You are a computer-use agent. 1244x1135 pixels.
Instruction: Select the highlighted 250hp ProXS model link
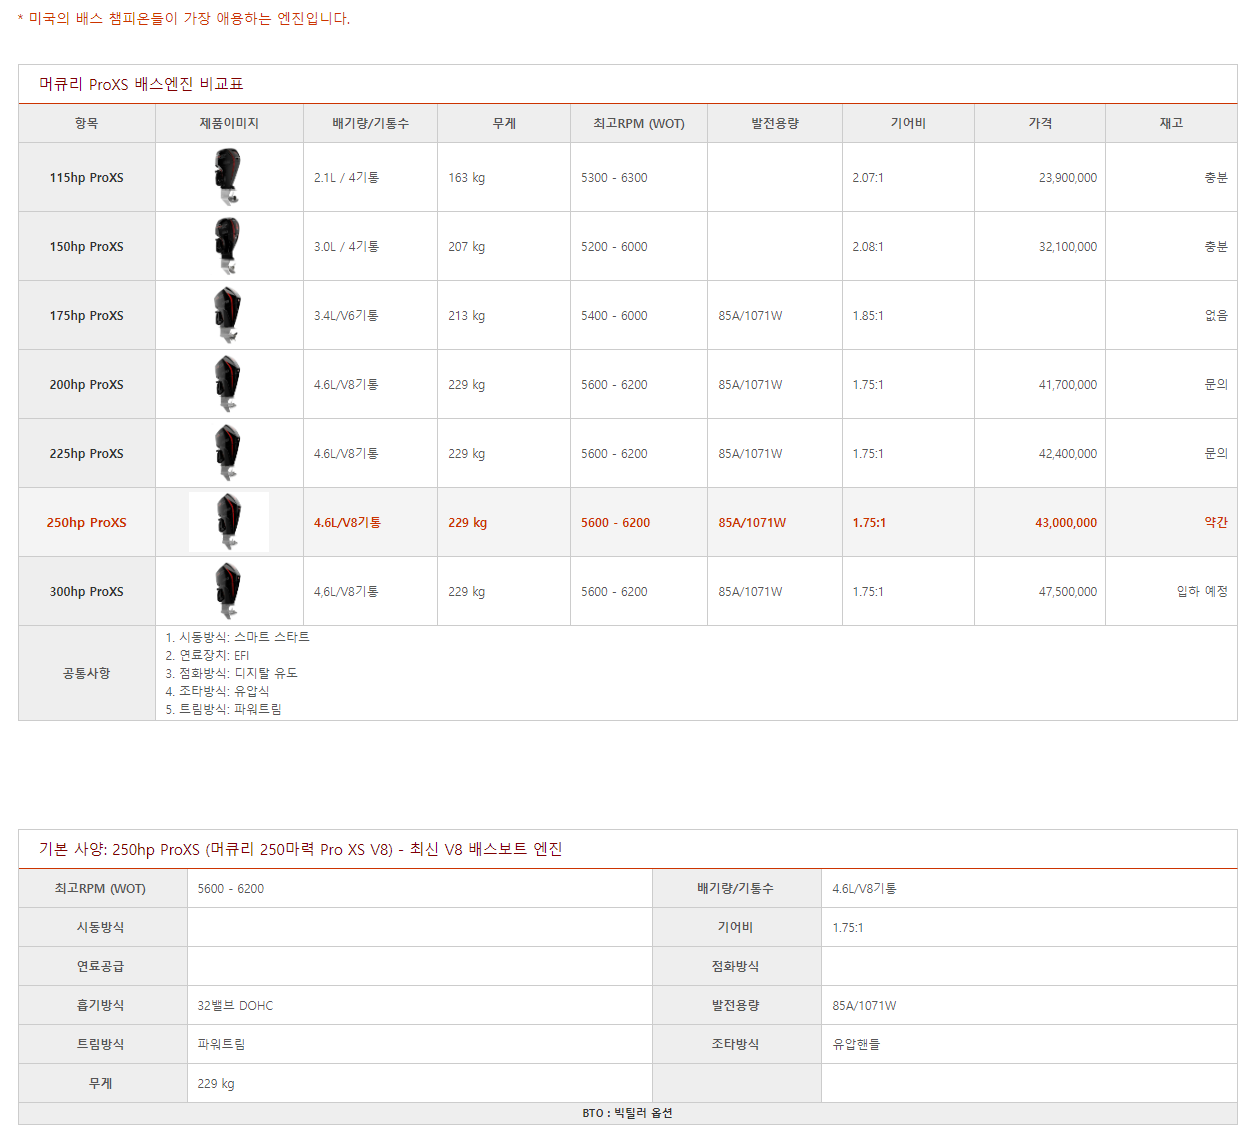87,523
